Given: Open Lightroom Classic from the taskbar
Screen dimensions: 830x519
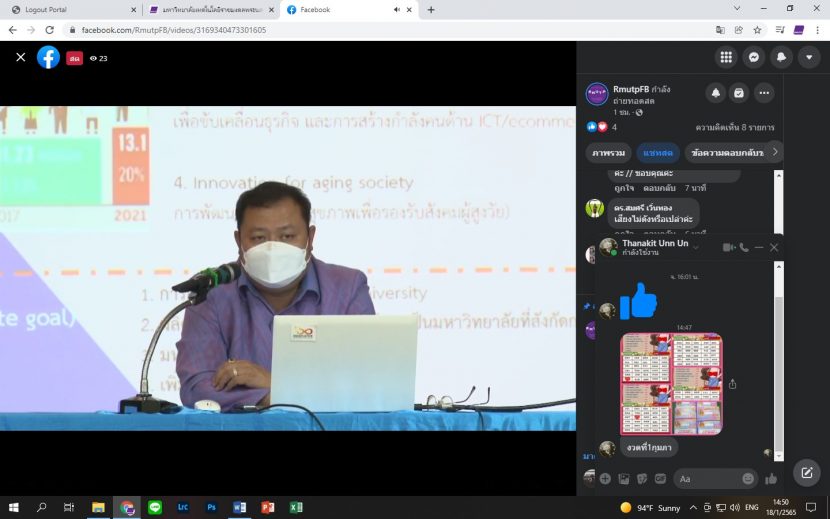Looking at the screenshot, I should (183, 507).
